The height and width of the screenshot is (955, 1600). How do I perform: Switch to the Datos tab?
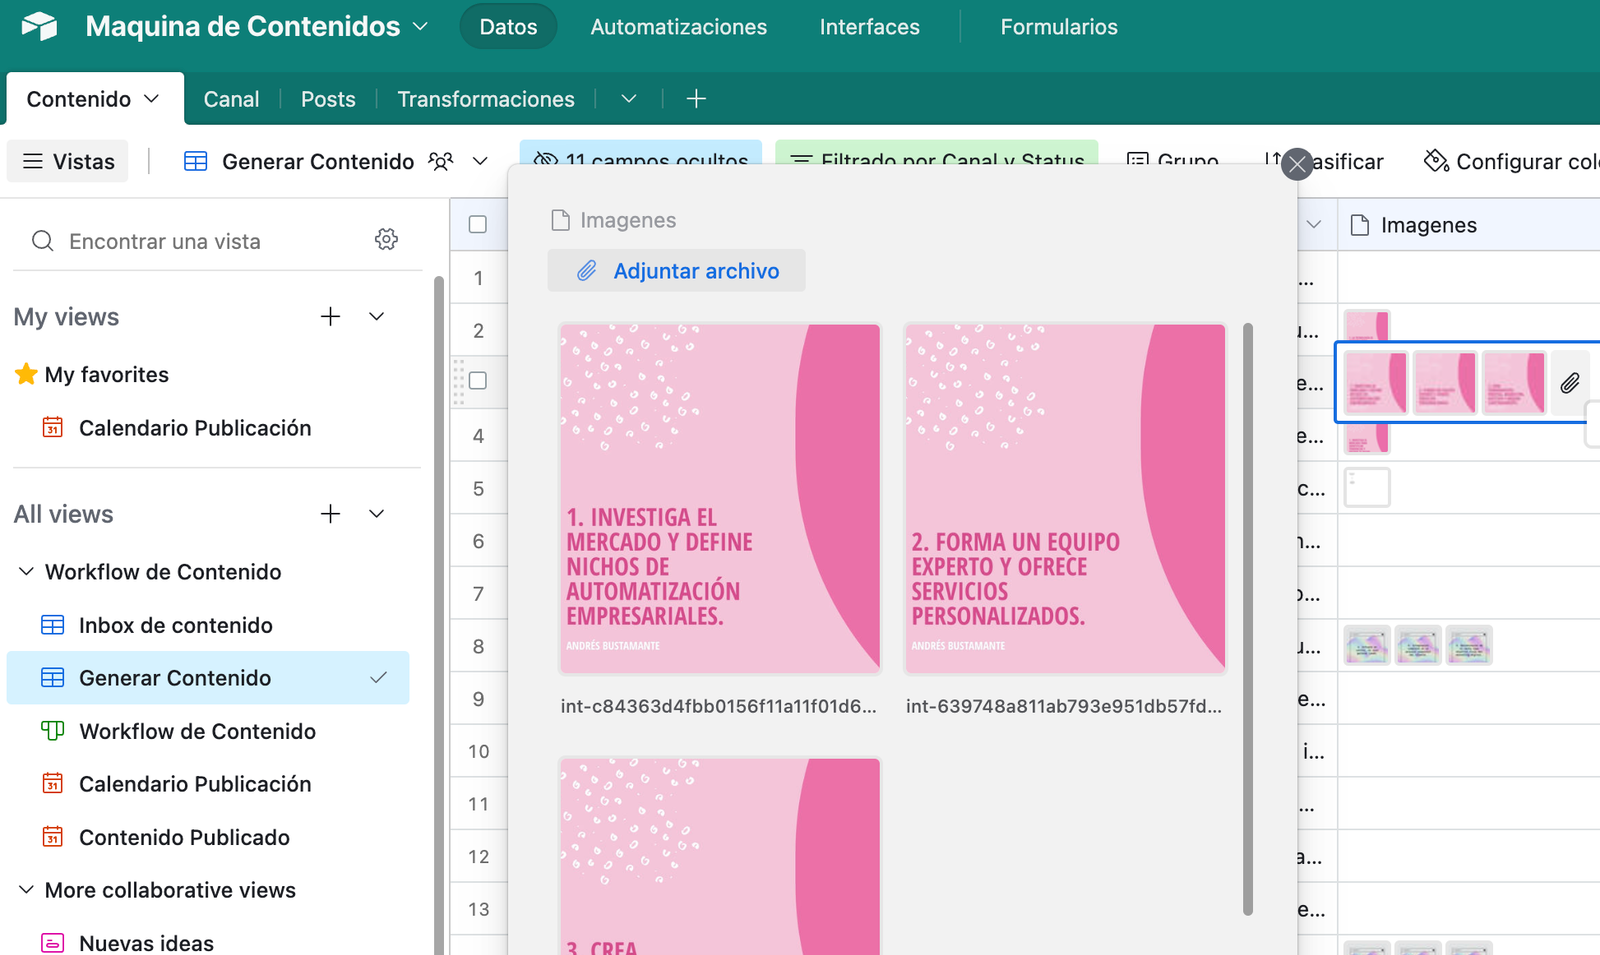click(x=508, y=27)
